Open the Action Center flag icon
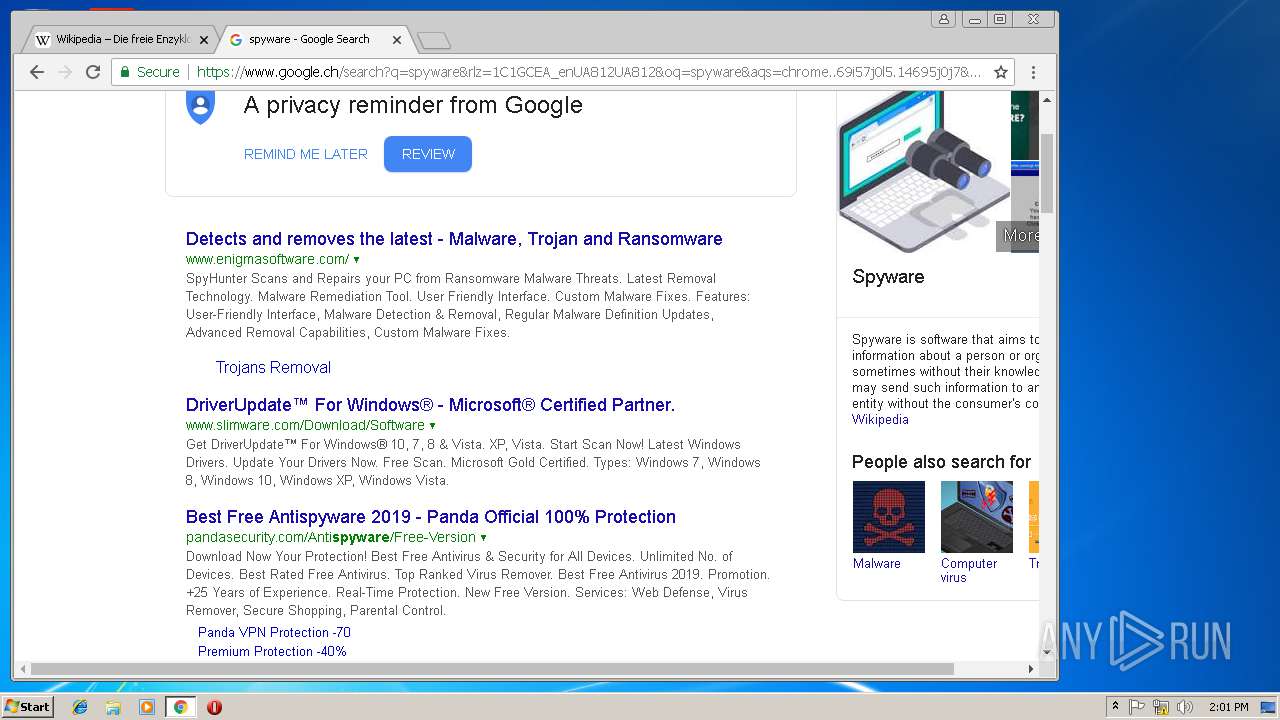Screen dimensions: 1280x720 point(1137,707)
